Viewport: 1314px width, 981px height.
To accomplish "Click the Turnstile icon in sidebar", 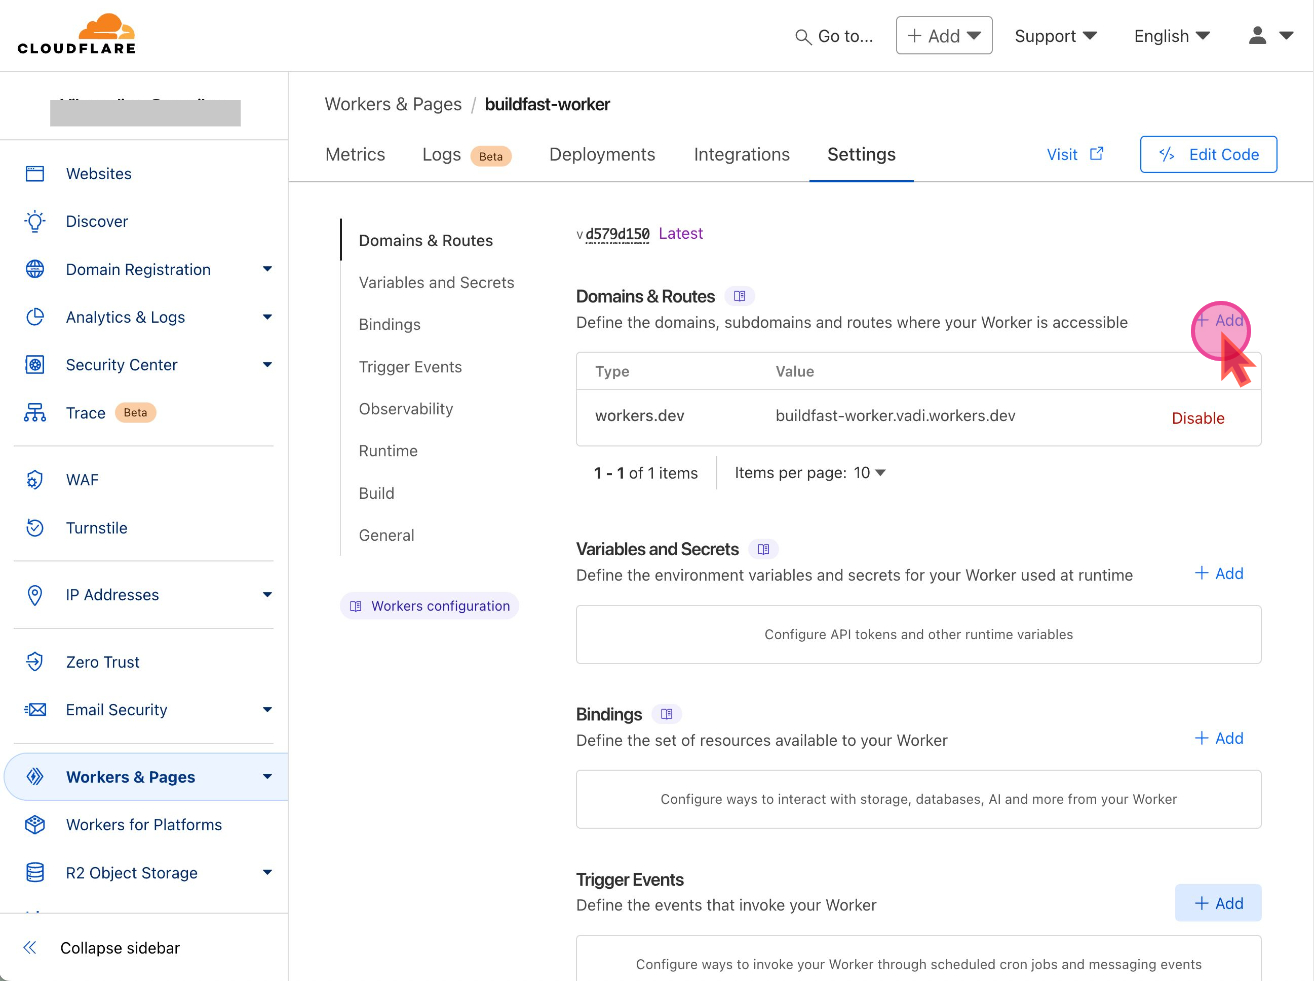I will [x=35, y=528].
